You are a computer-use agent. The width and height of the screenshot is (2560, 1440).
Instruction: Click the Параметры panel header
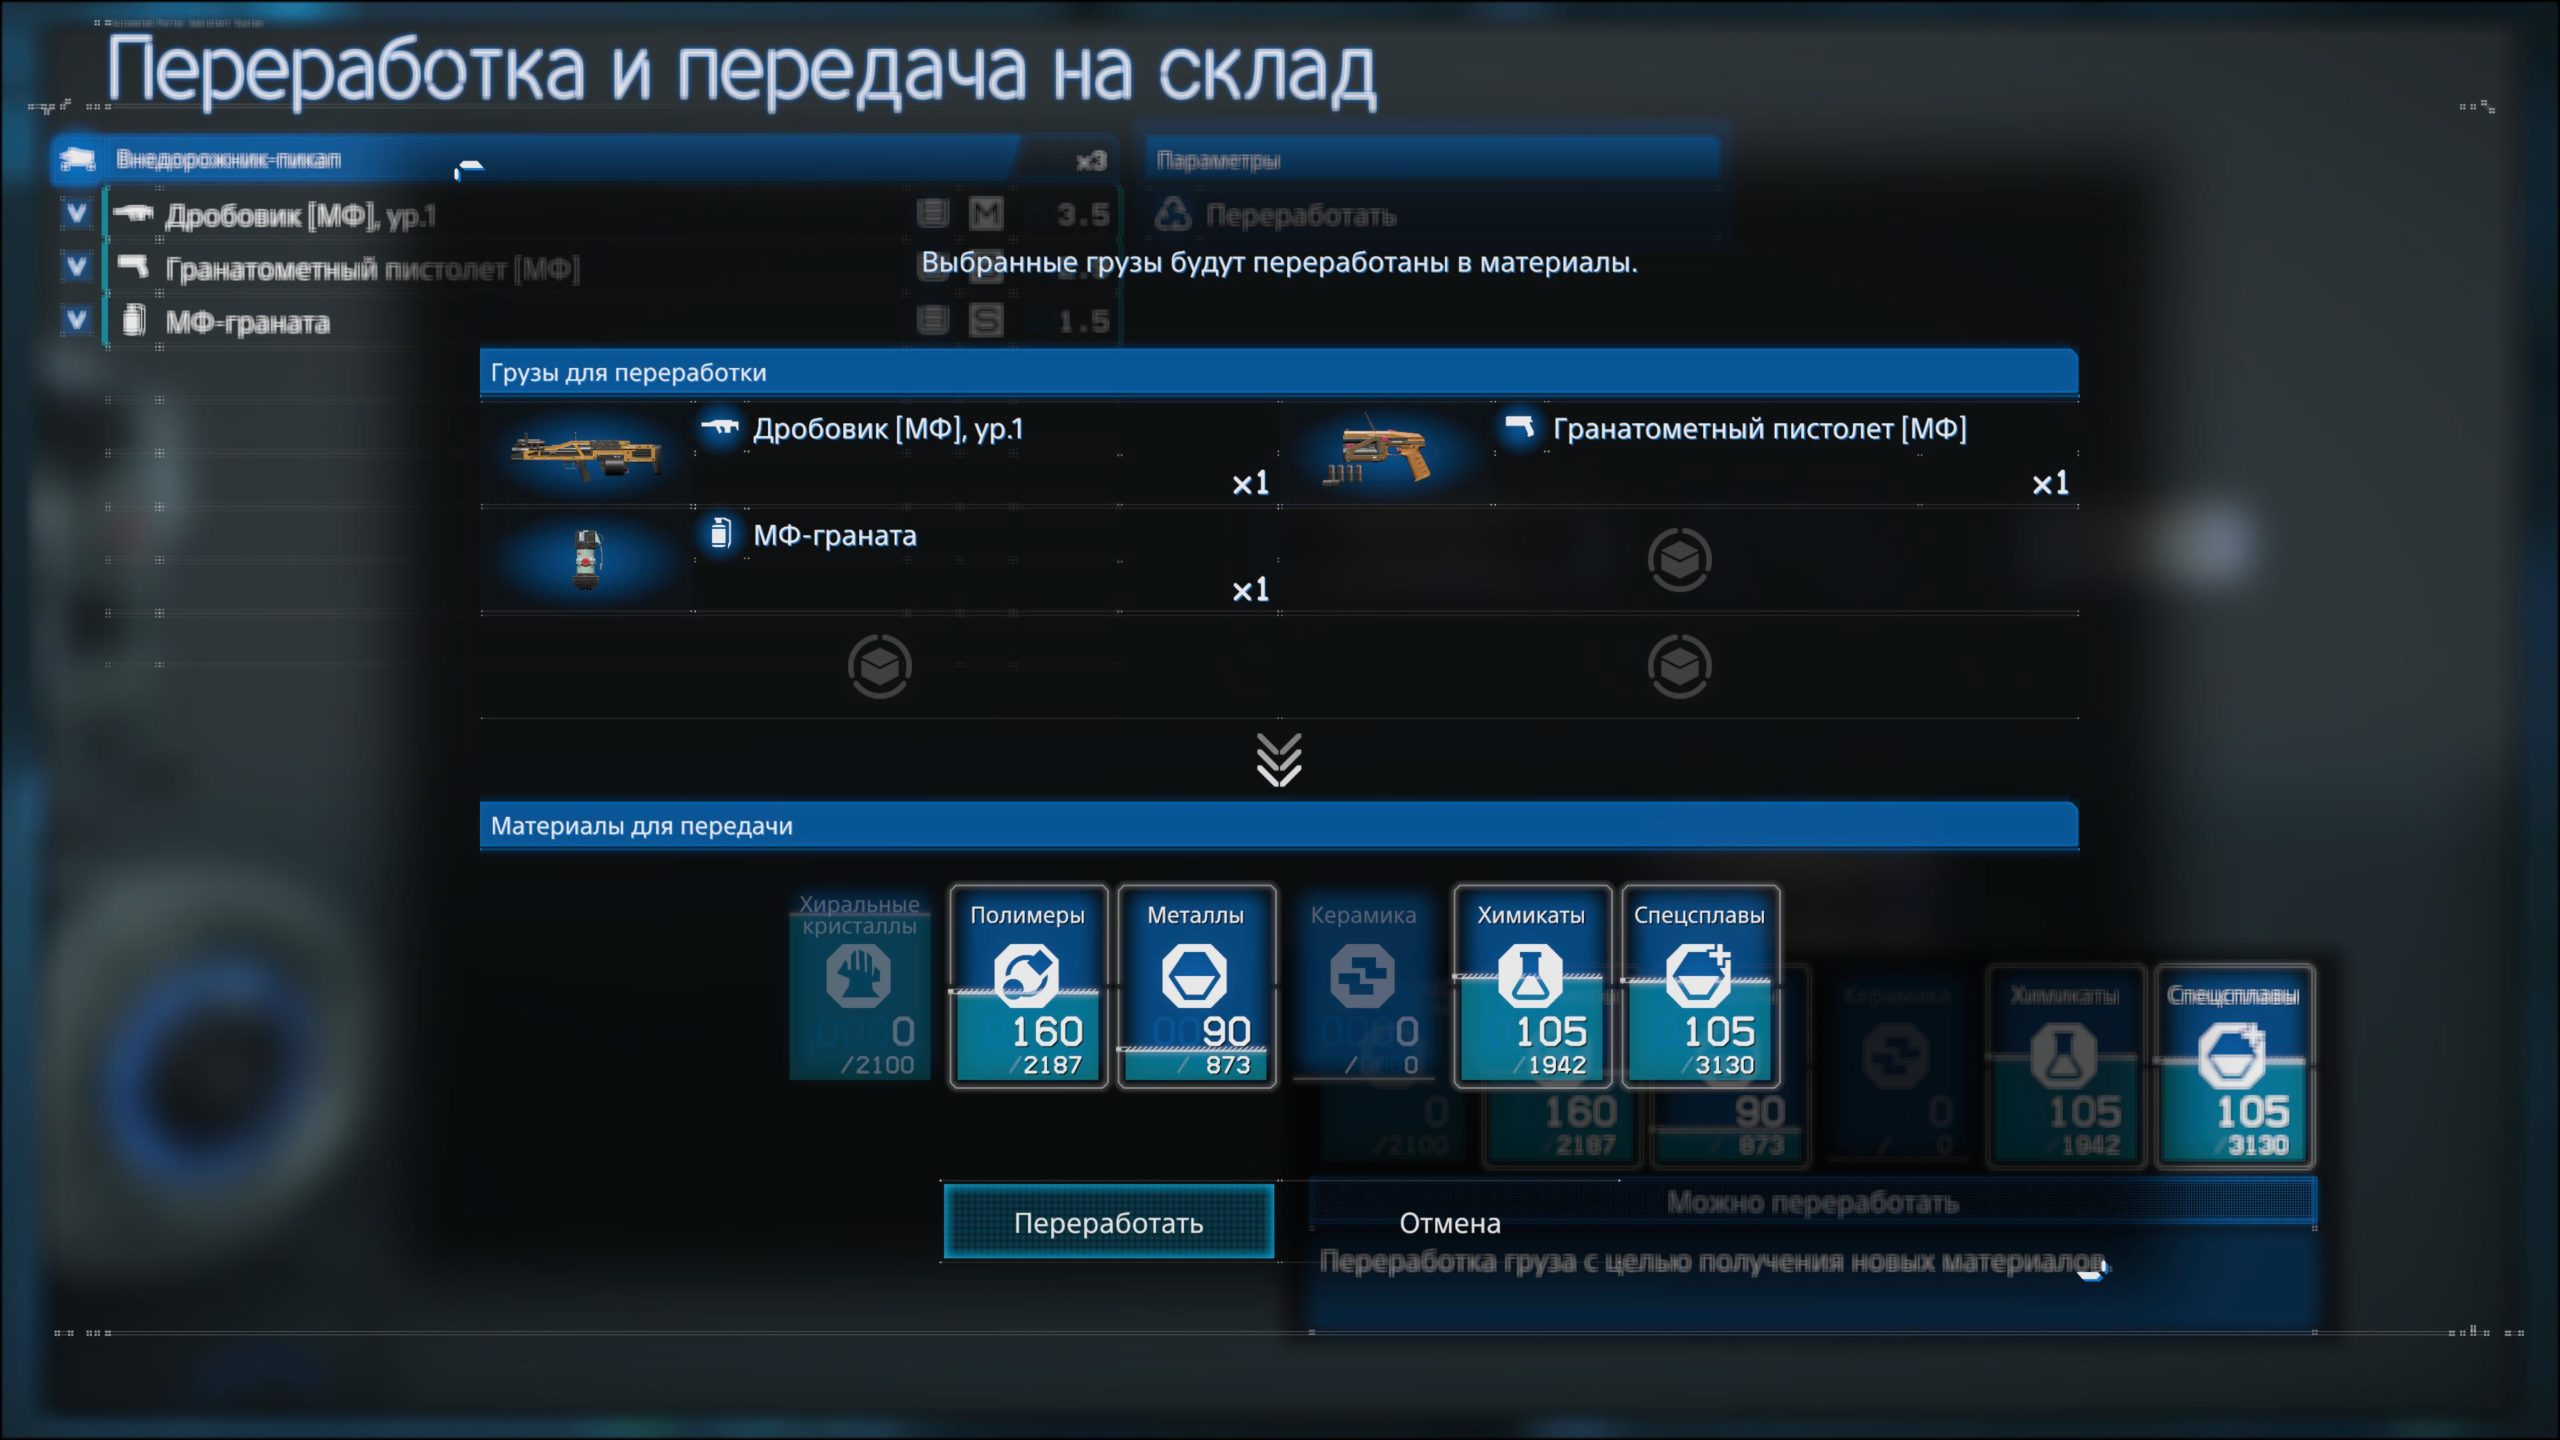(x=1432, y=159)
